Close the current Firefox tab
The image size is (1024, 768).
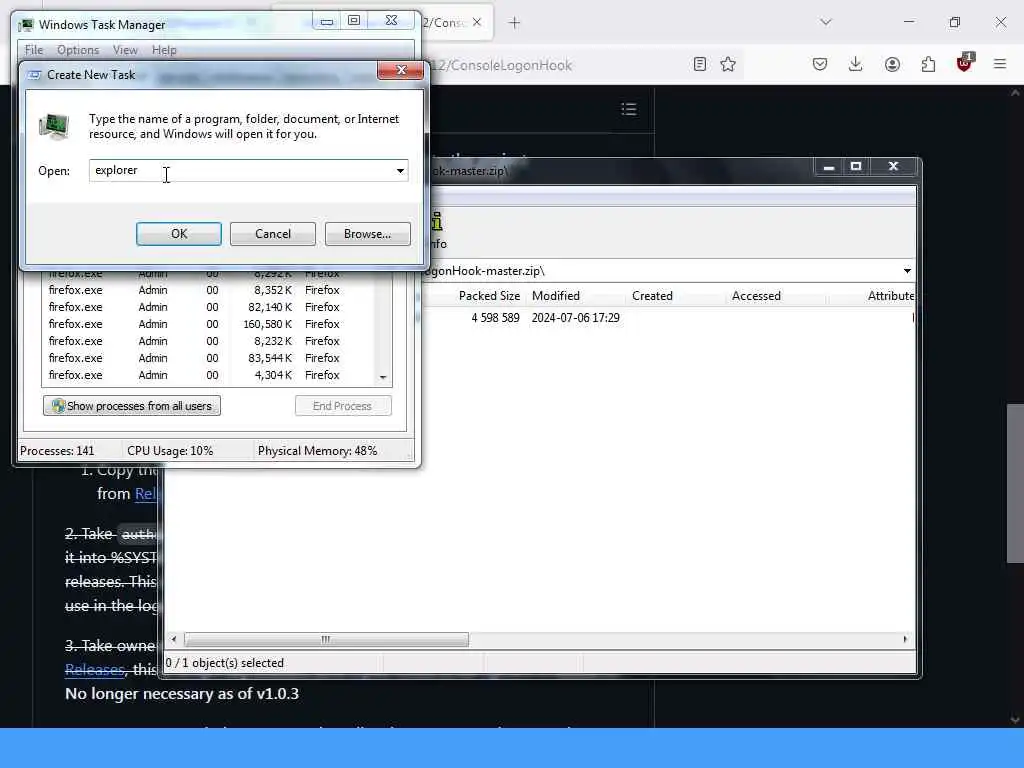[x=477, y=22]
